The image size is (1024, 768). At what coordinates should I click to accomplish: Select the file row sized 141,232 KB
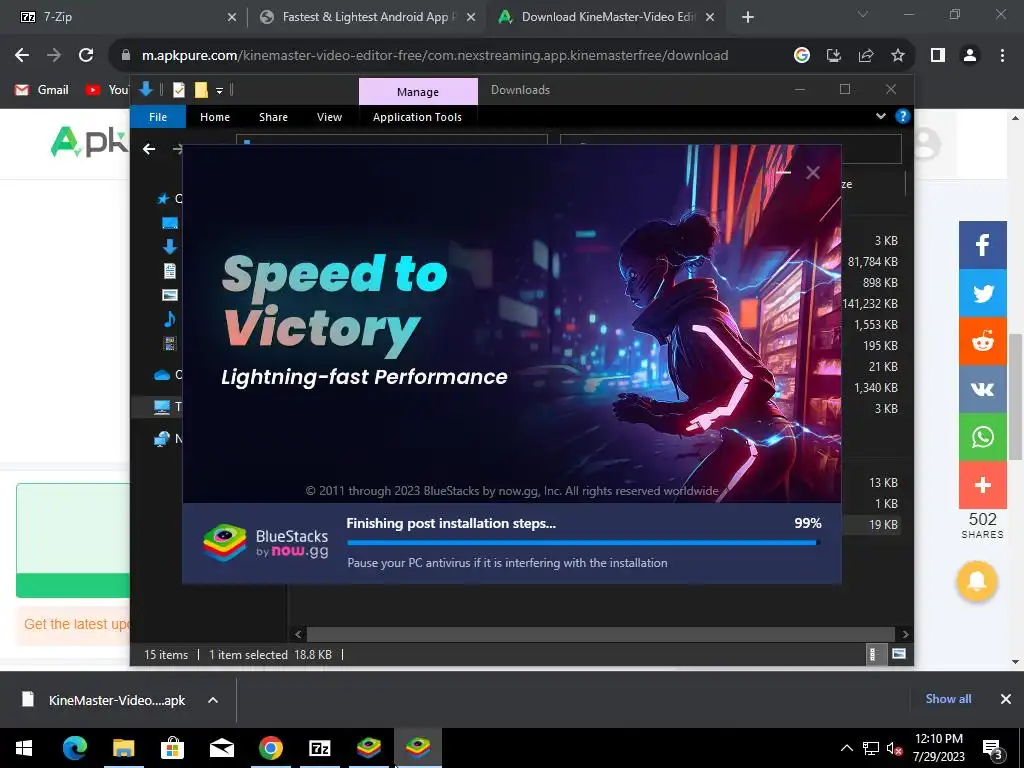pyautogui.click(x=871, y=303)
